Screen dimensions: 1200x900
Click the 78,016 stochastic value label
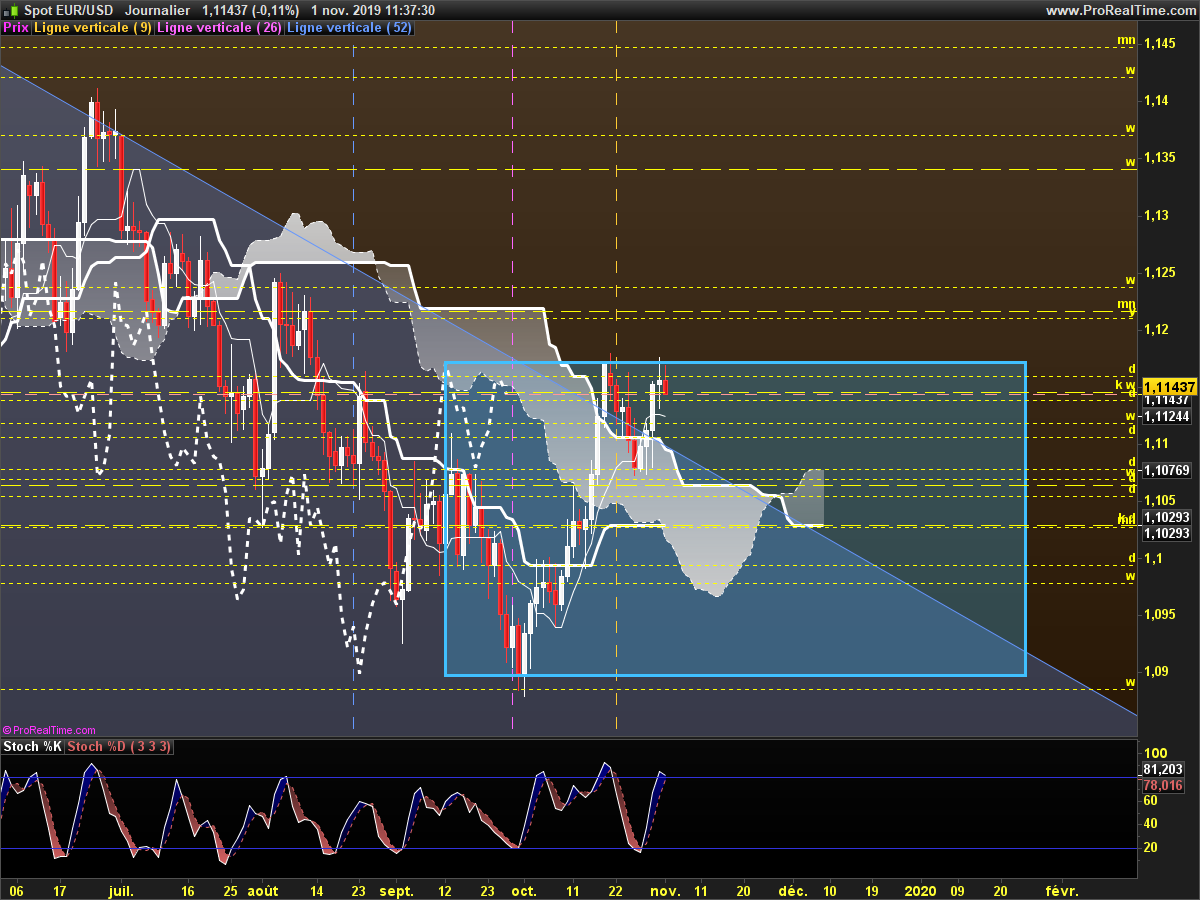(x=1162, y=785)
